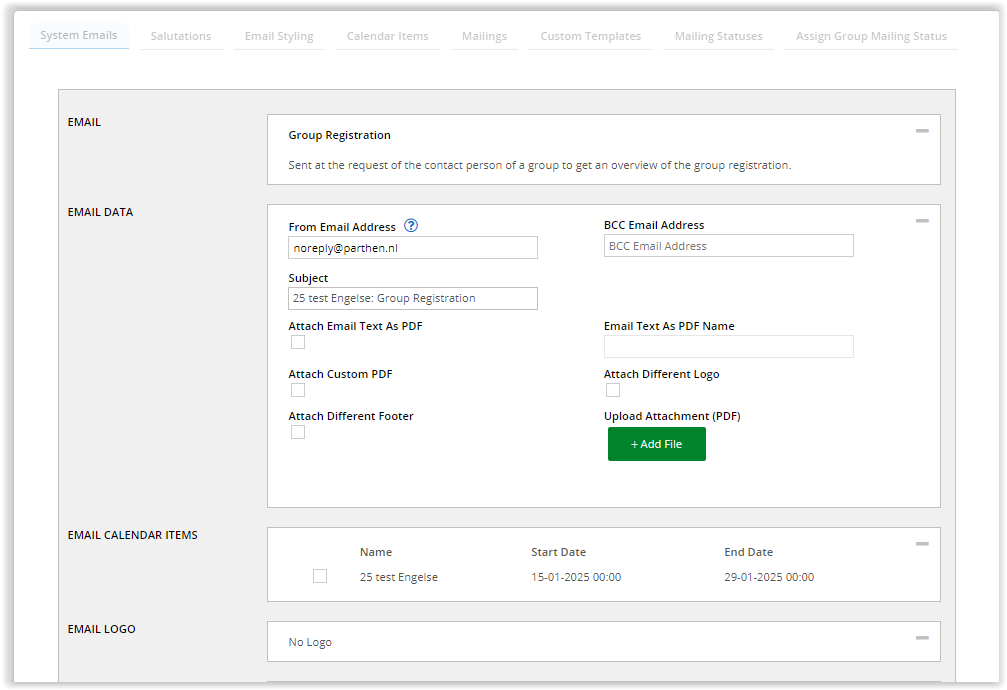
Task: Focus the From Email Address field
Action: point(413,248)
